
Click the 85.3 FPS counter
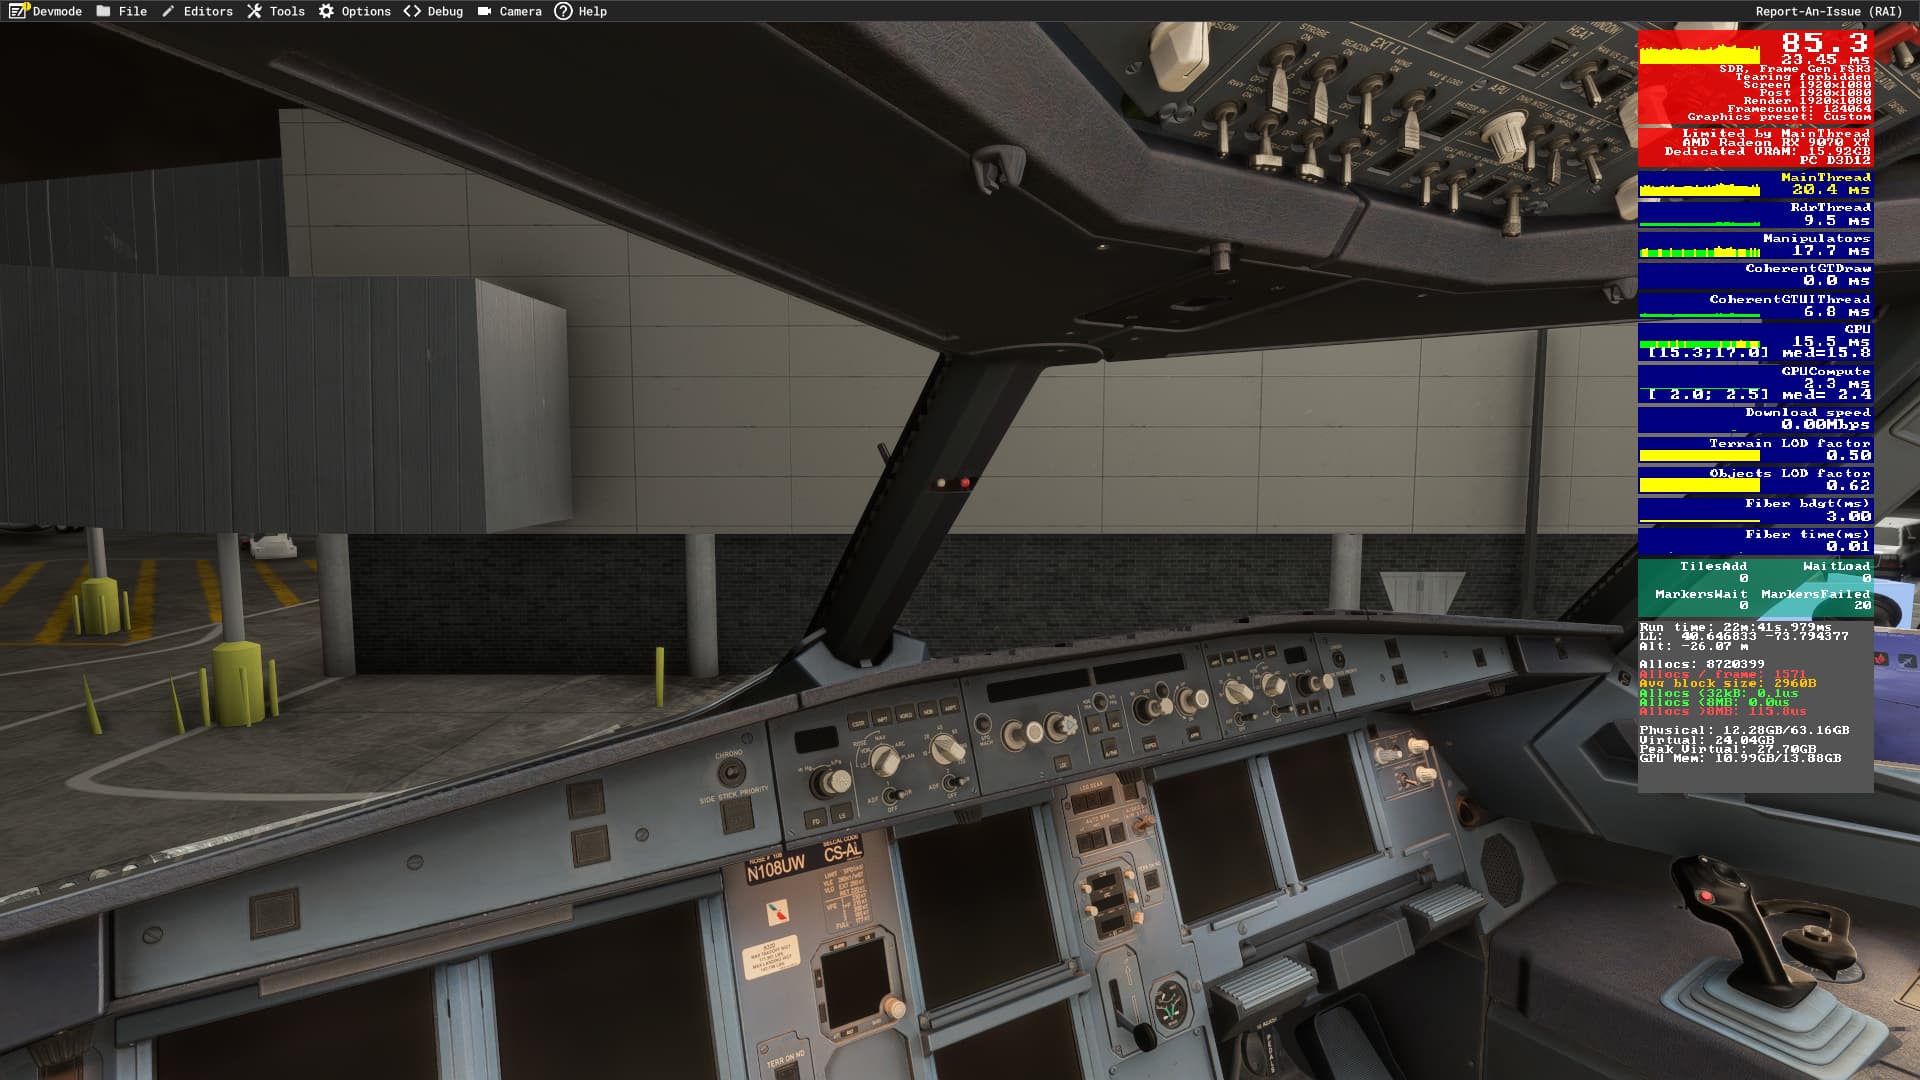[1824, 42]
